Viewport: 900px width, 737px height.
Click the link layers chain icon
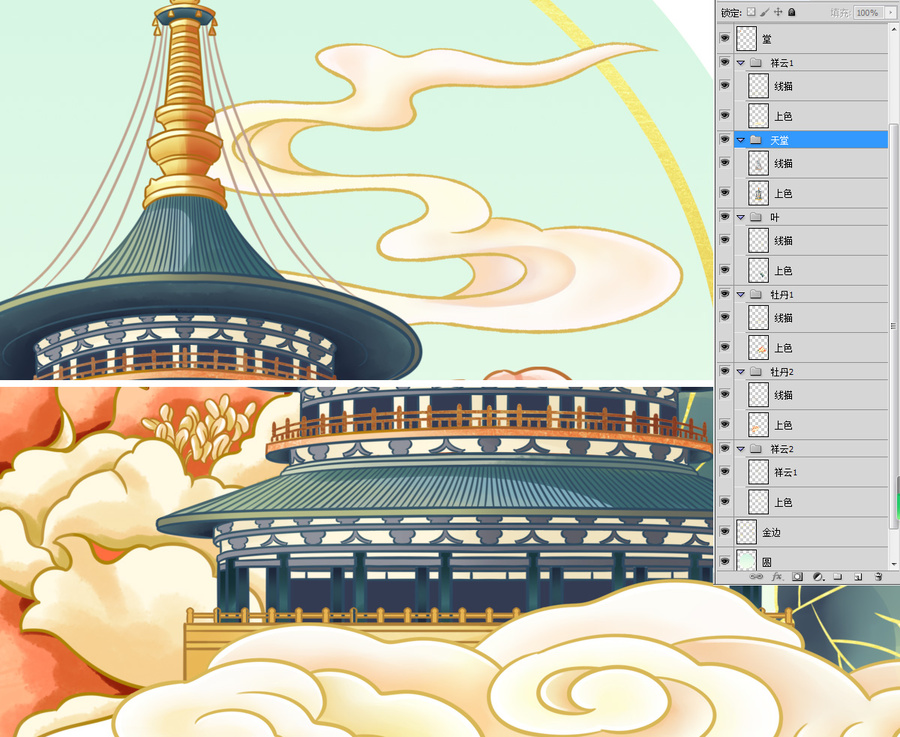(757, 576)
